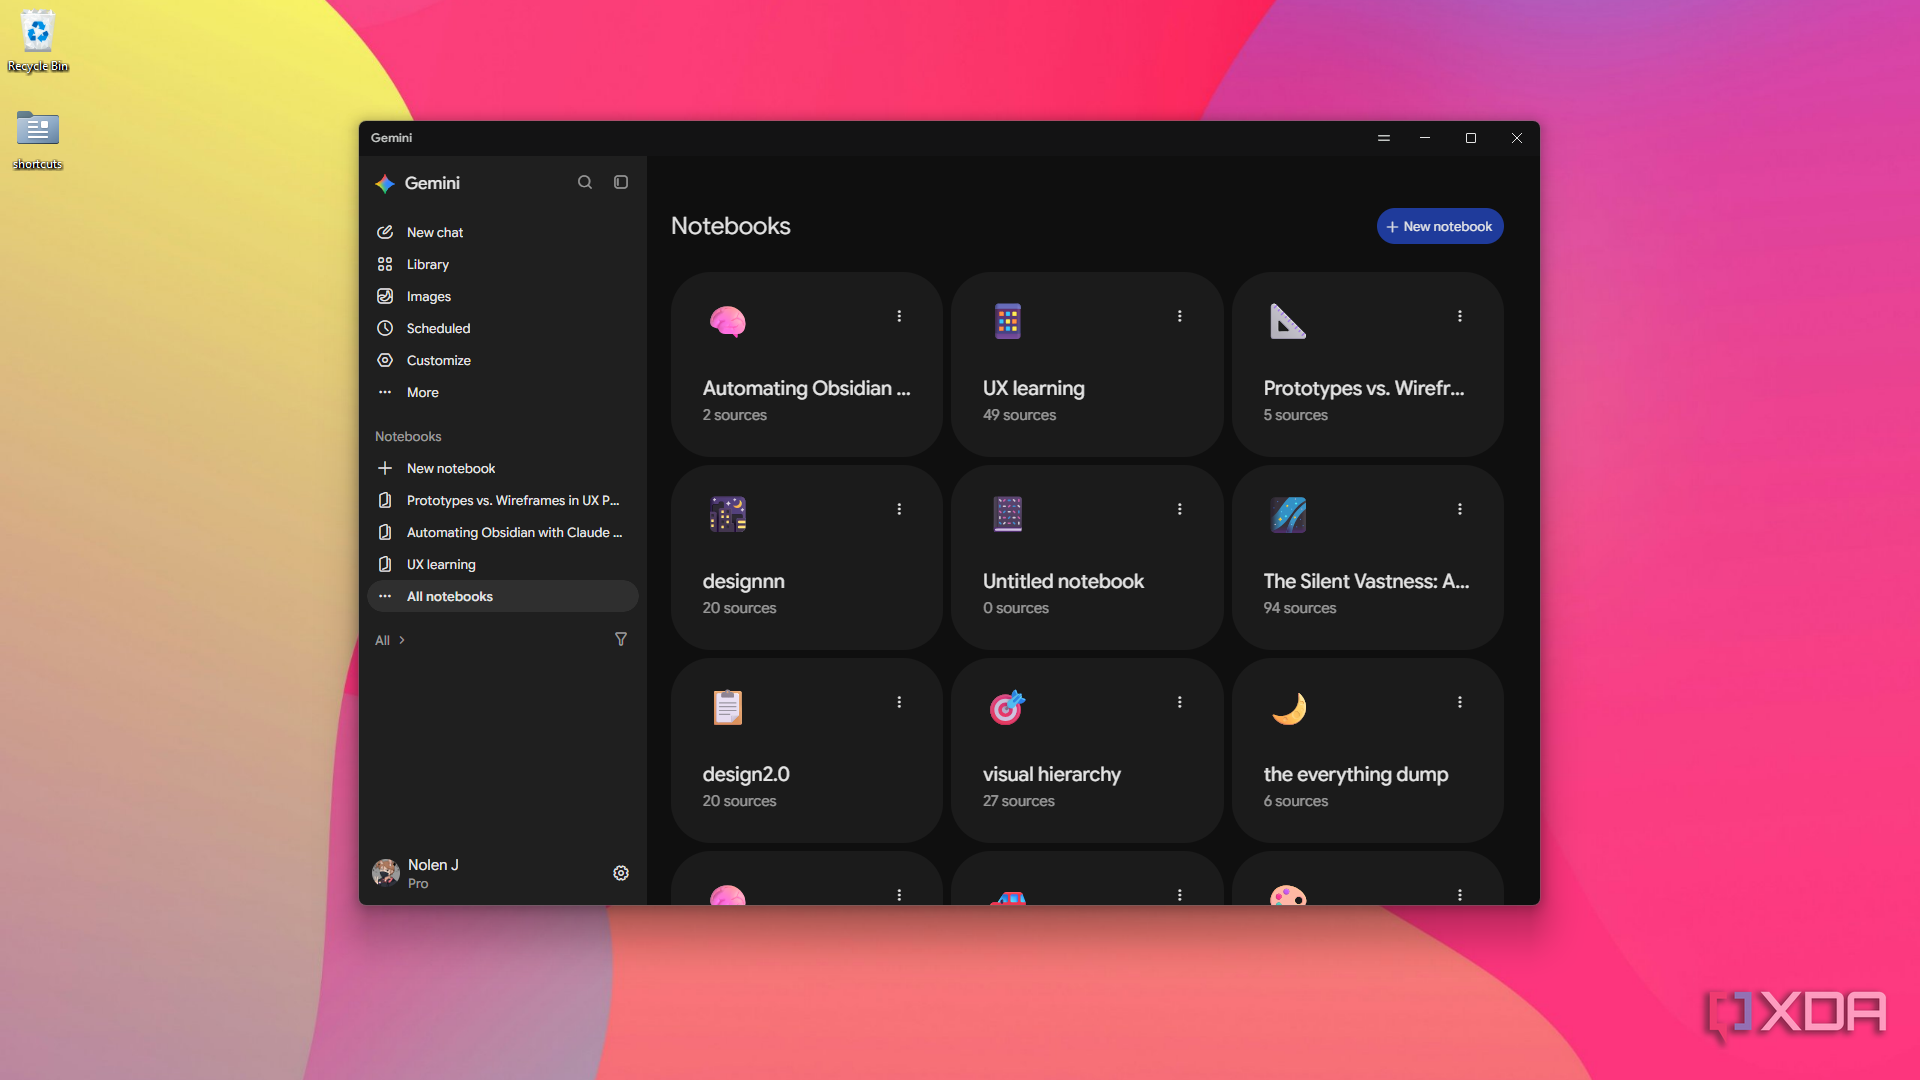Open the visual hierarchy notebook title
The height and width of the screenshot is (1080, 1920).
tap(1052, 774)
